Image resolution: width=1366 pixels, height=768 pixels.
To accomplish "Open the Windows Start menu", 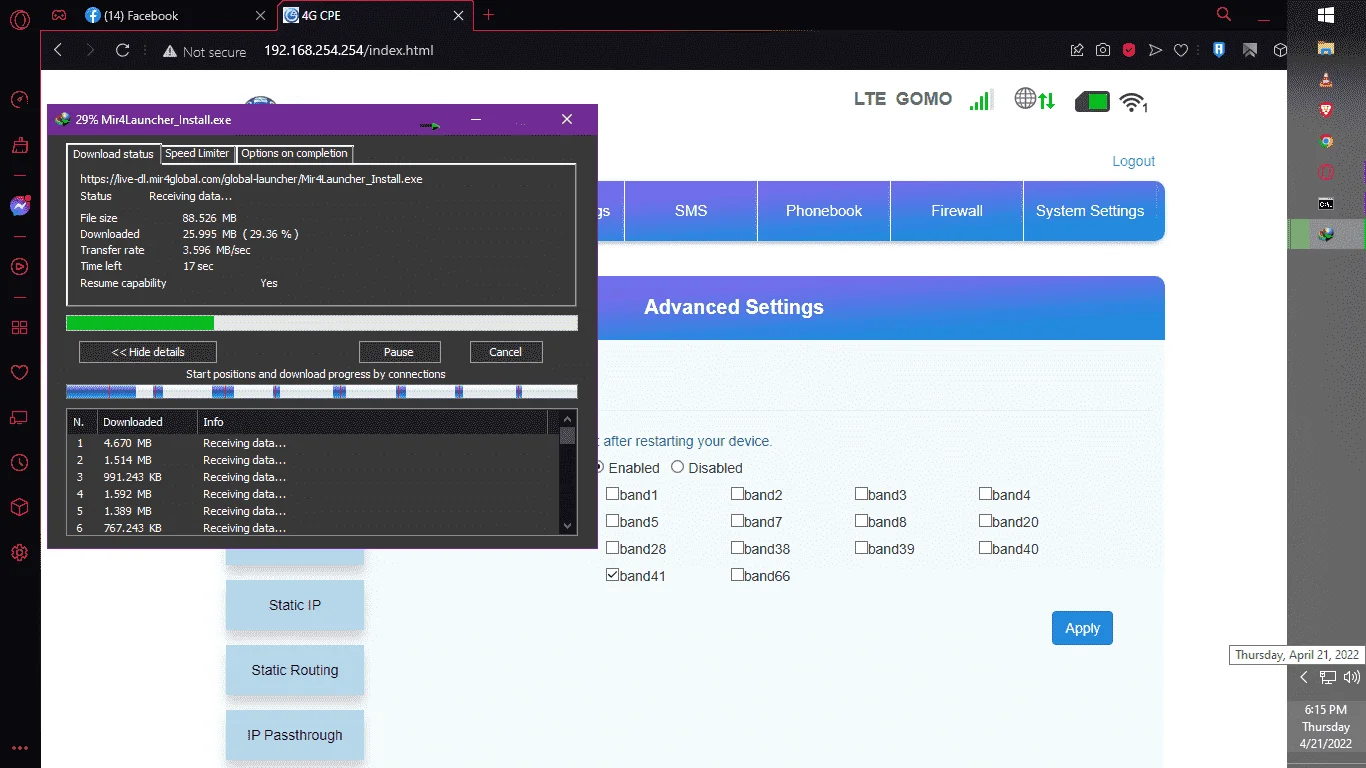I will point(1326,15).
